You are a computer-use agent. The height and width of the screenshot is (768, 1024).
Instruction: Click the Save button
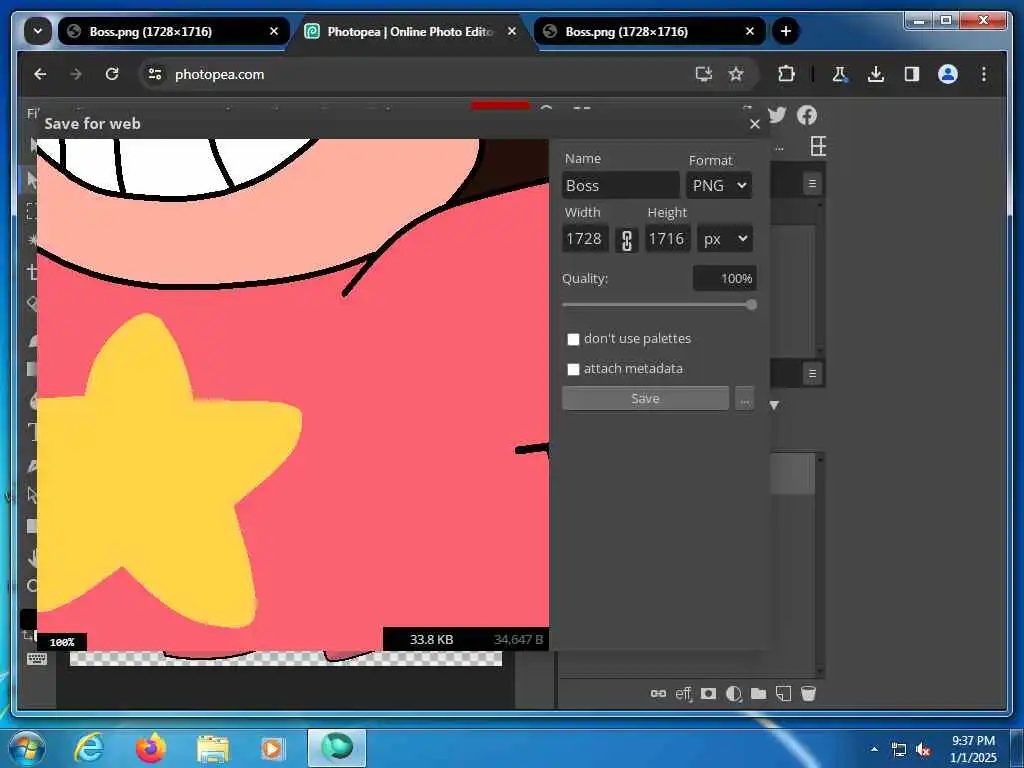pyautogui.click(x=645, y=398)
